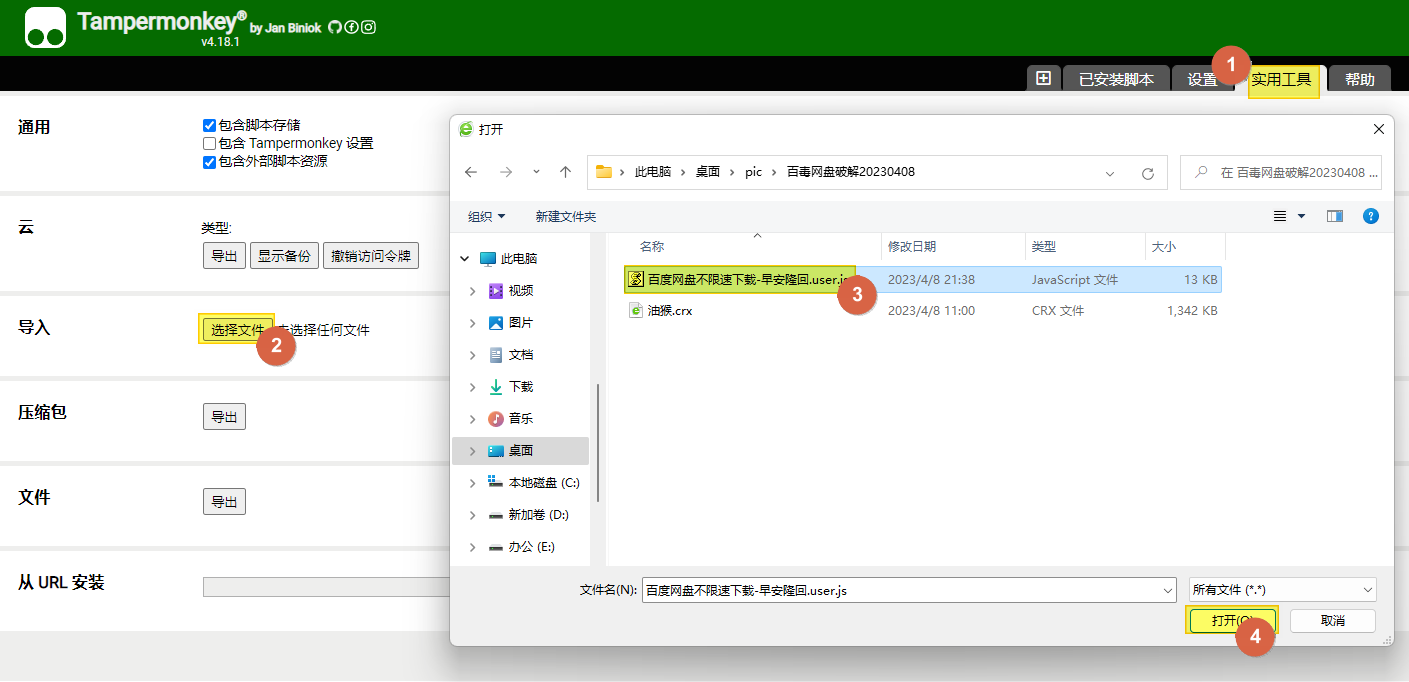
Task: Open the 所有文件 file type dropdown
Action: [x=1282, y=590]
